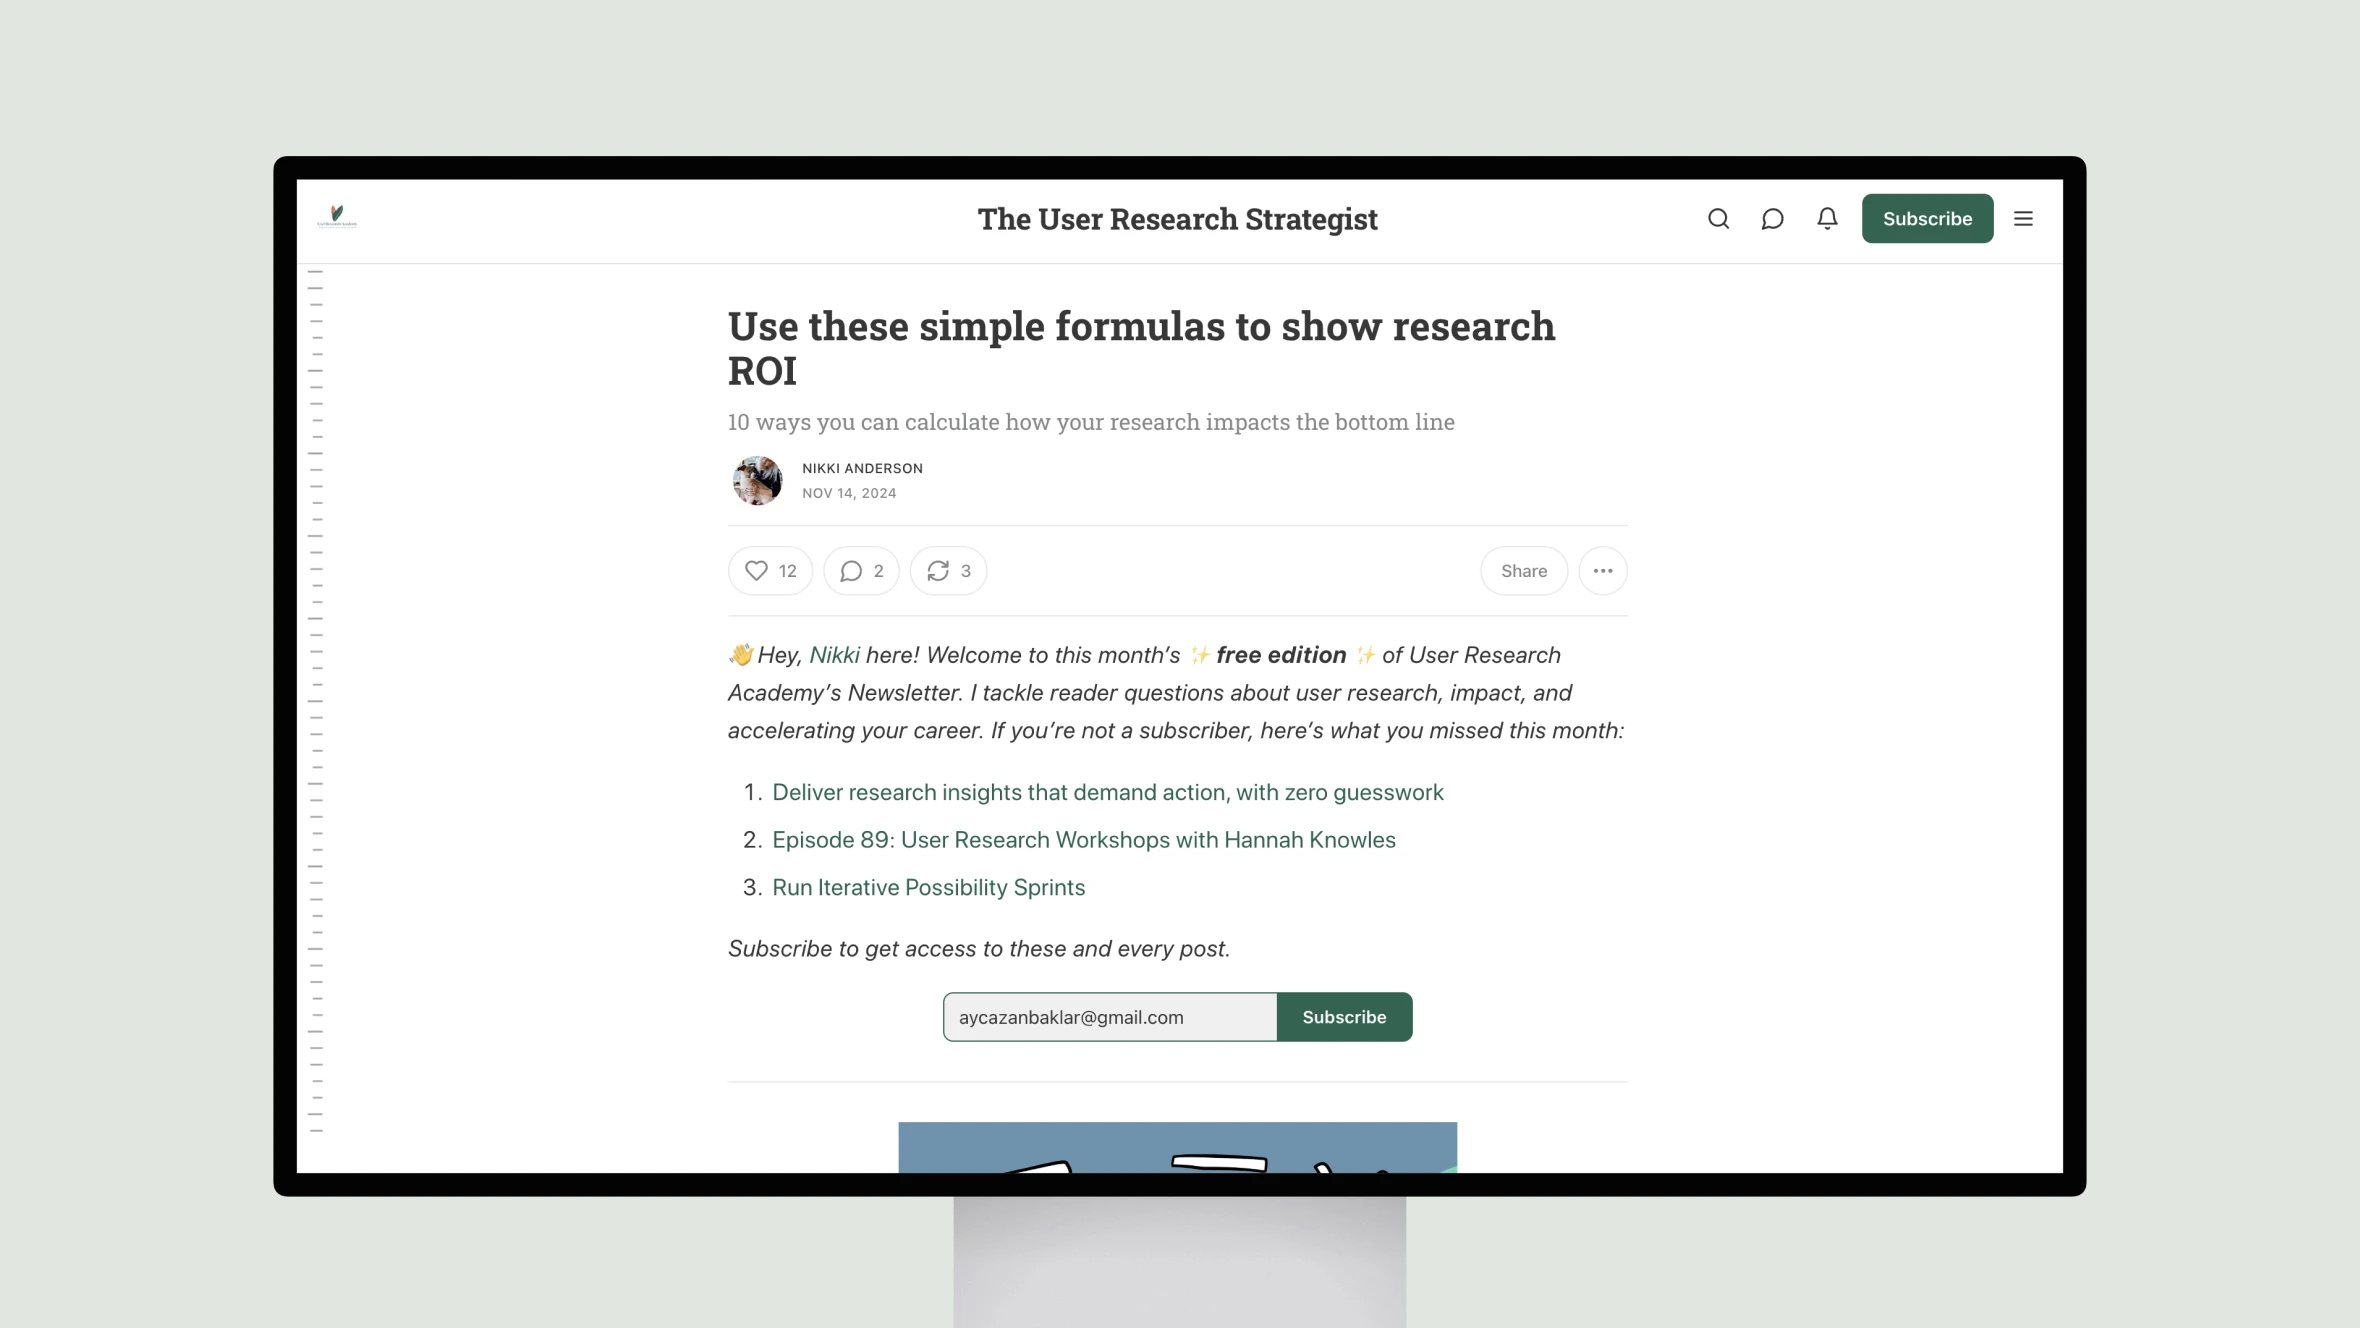
Task: Click the Share button
Action: (x=1524, y=571)
